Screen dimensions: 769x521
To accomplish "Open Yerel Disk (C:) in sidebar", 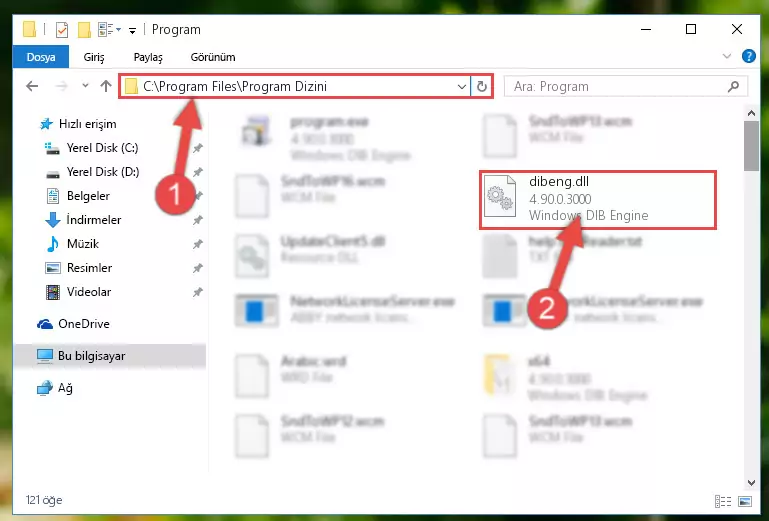I will coord(92,148).
